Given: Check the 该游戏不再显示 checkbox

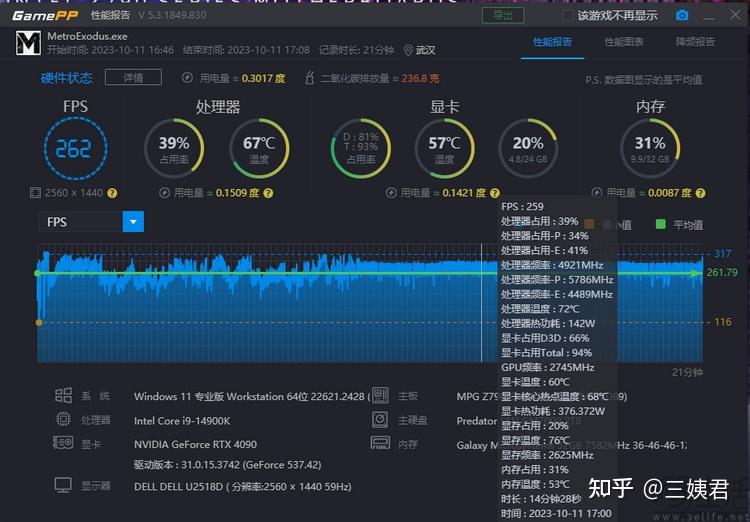Looking at the screenshot, I should (x=567, y=15).
